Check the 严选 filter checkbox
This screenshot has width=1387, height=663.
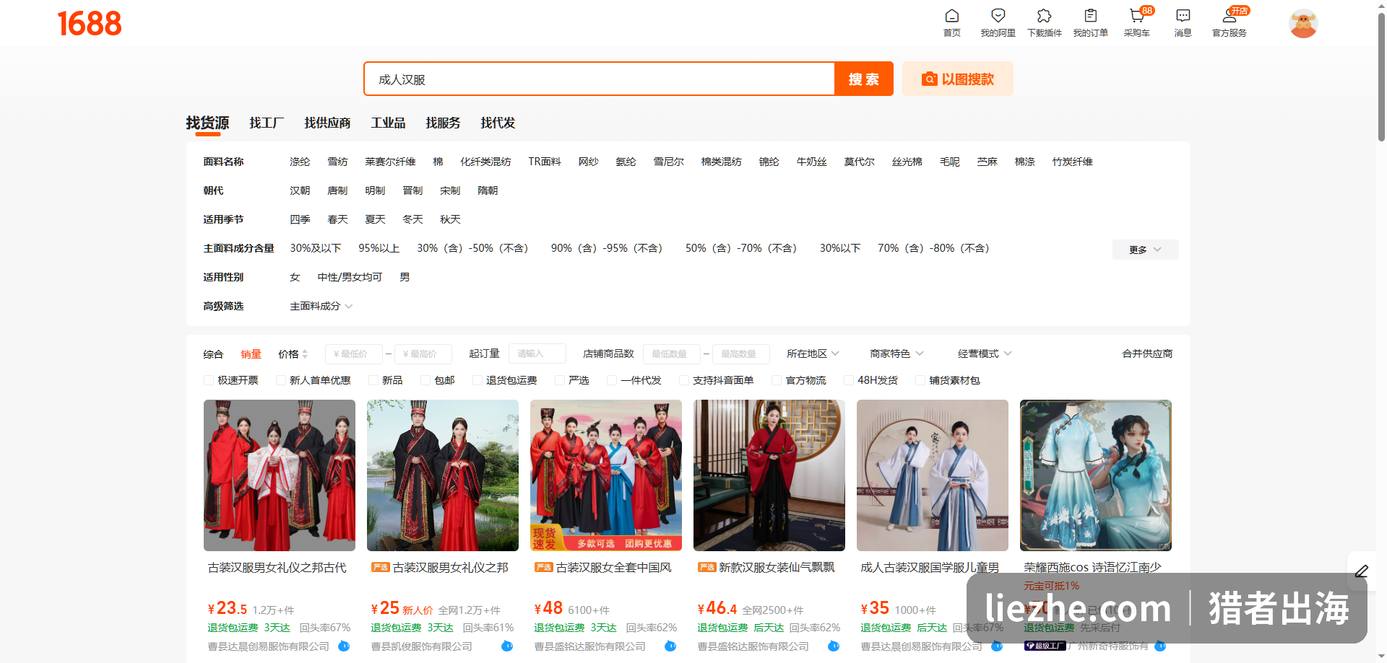pyautogui.click(x=559, y=380)
